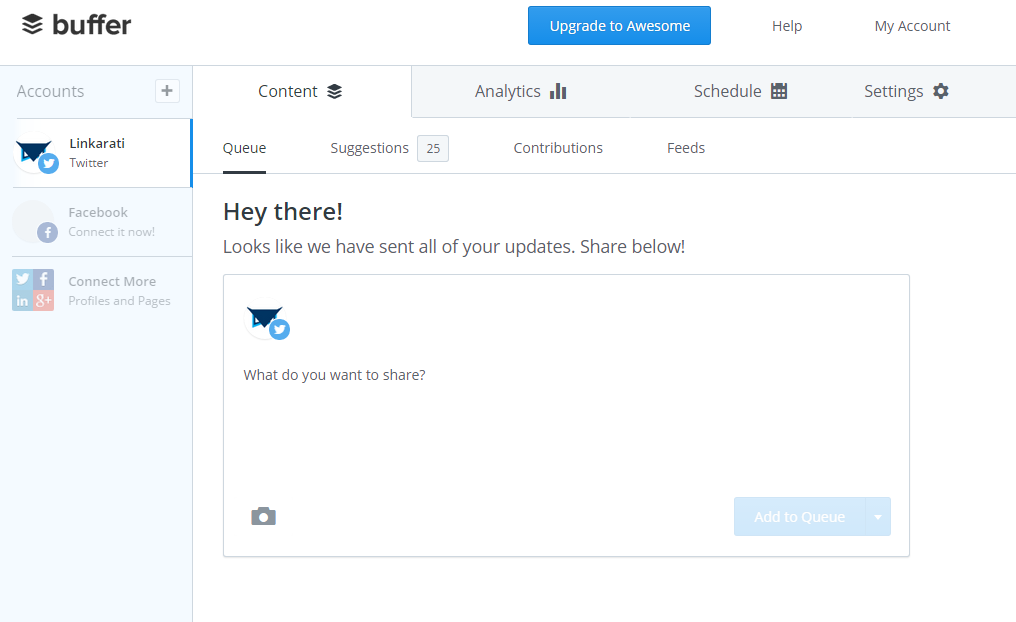Click the 'Hey there!' heading
1016x622 pixels.
click(283, 212)
